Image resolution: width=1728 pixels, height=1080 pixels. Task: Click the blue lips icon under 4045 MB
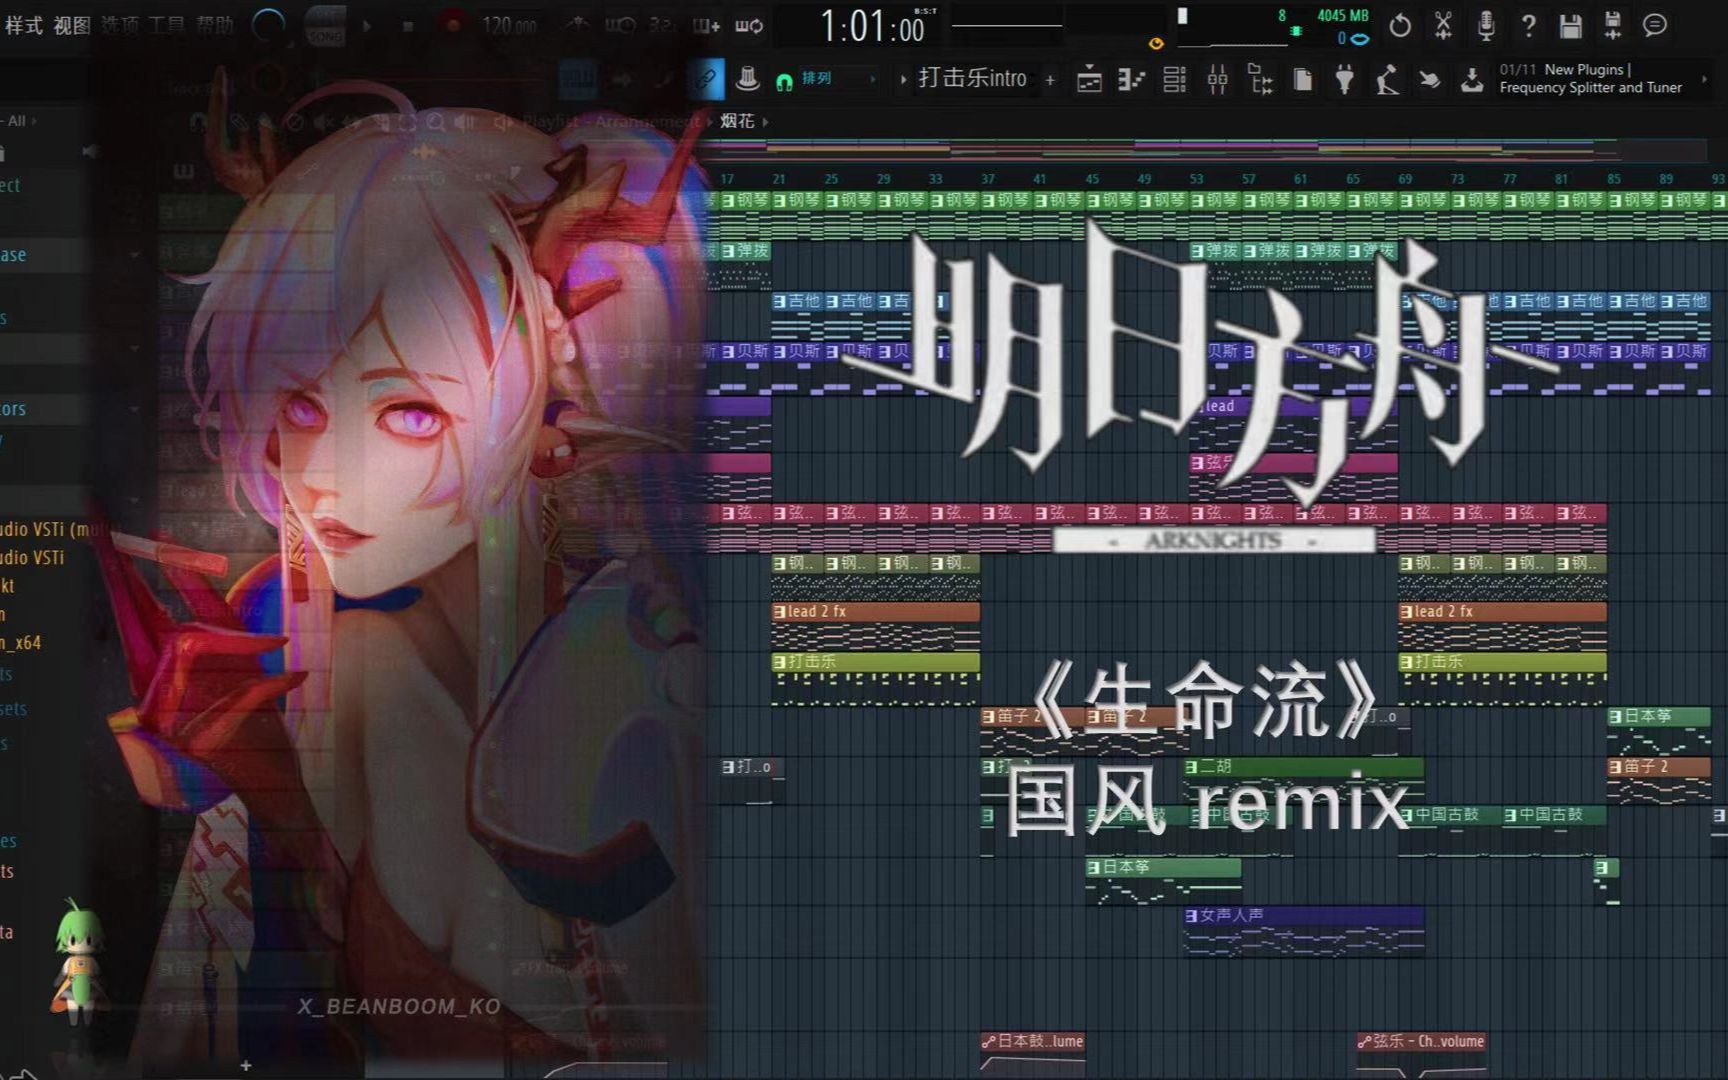[1360, 39]
